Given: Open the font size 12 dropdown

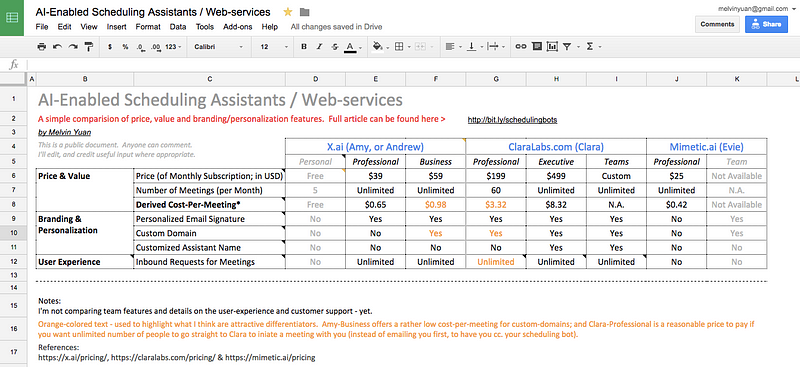Looking at the screenshot, I should (274, 46).
